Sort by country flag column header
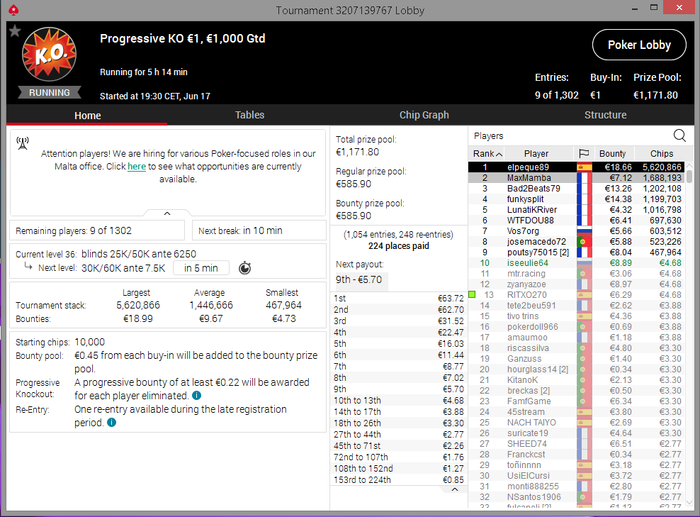This screenshot has width=700, height=517. pyautogui.click(x=583, y=154)
